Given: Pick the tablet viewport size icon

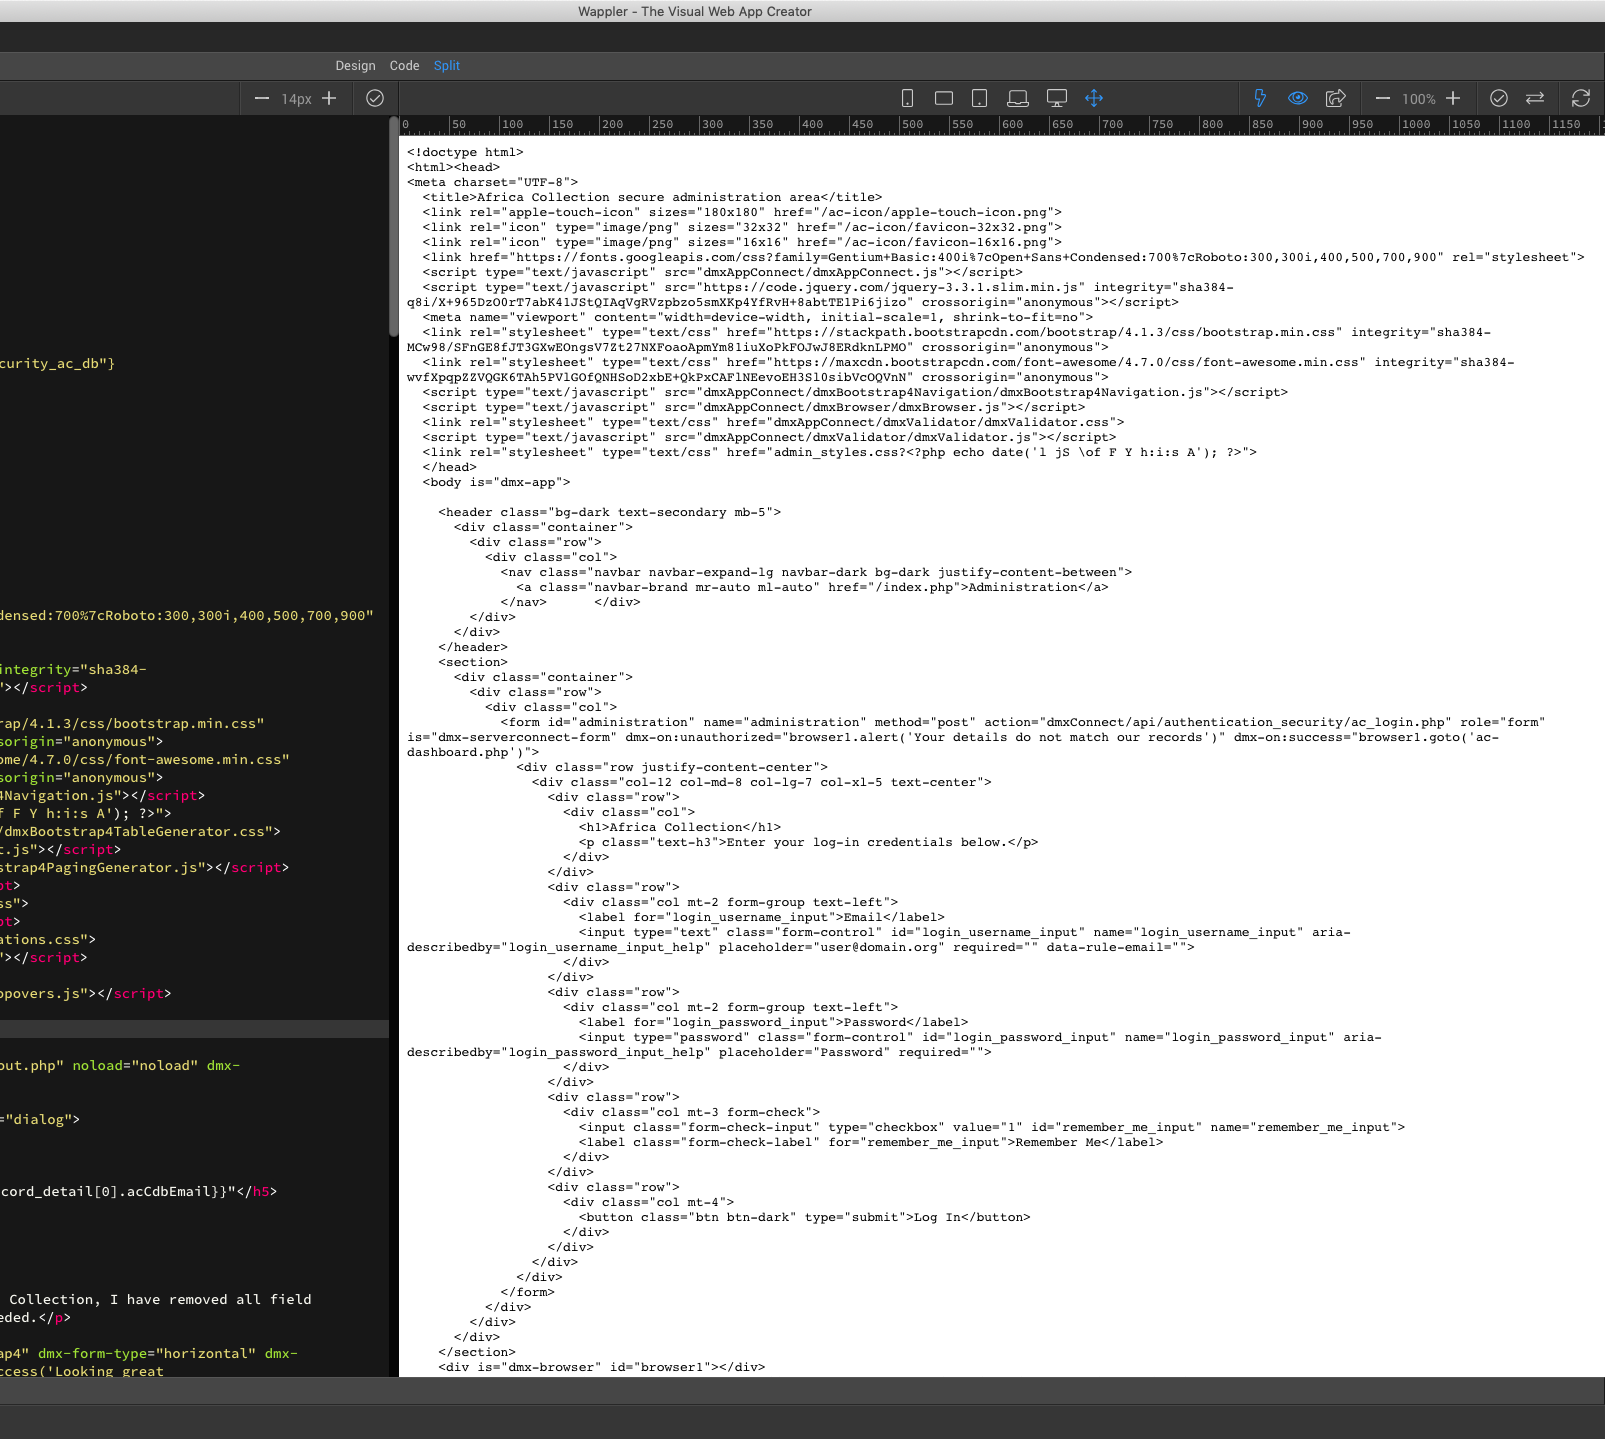Looking at the screenshot, I should point(980,98).
